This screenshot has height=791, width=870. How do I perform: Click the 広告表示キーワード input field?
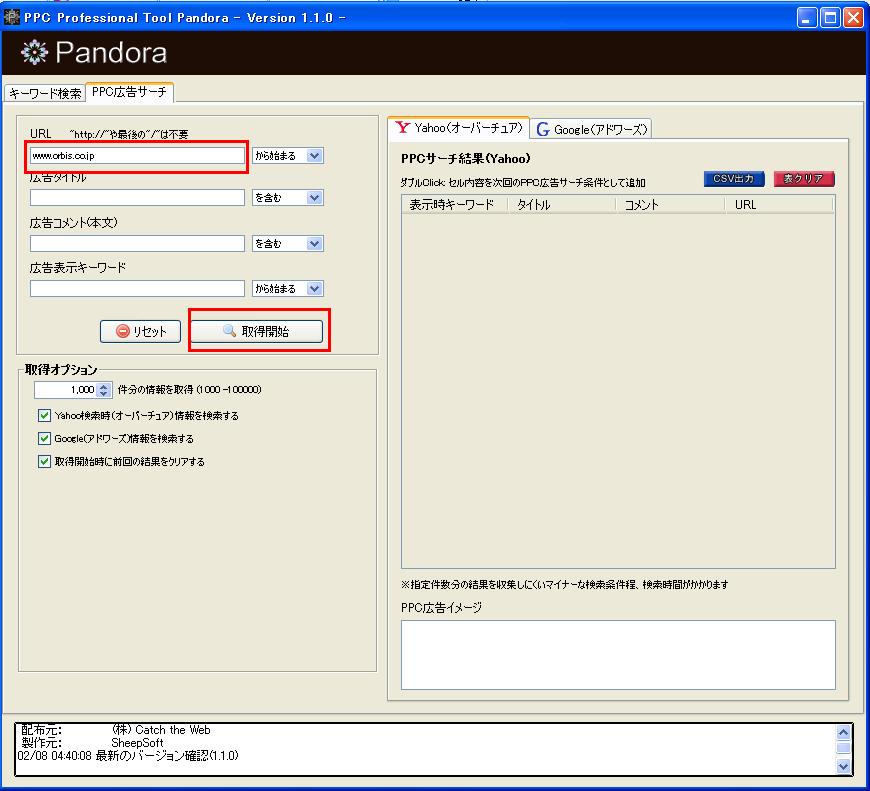click(137, 288)
